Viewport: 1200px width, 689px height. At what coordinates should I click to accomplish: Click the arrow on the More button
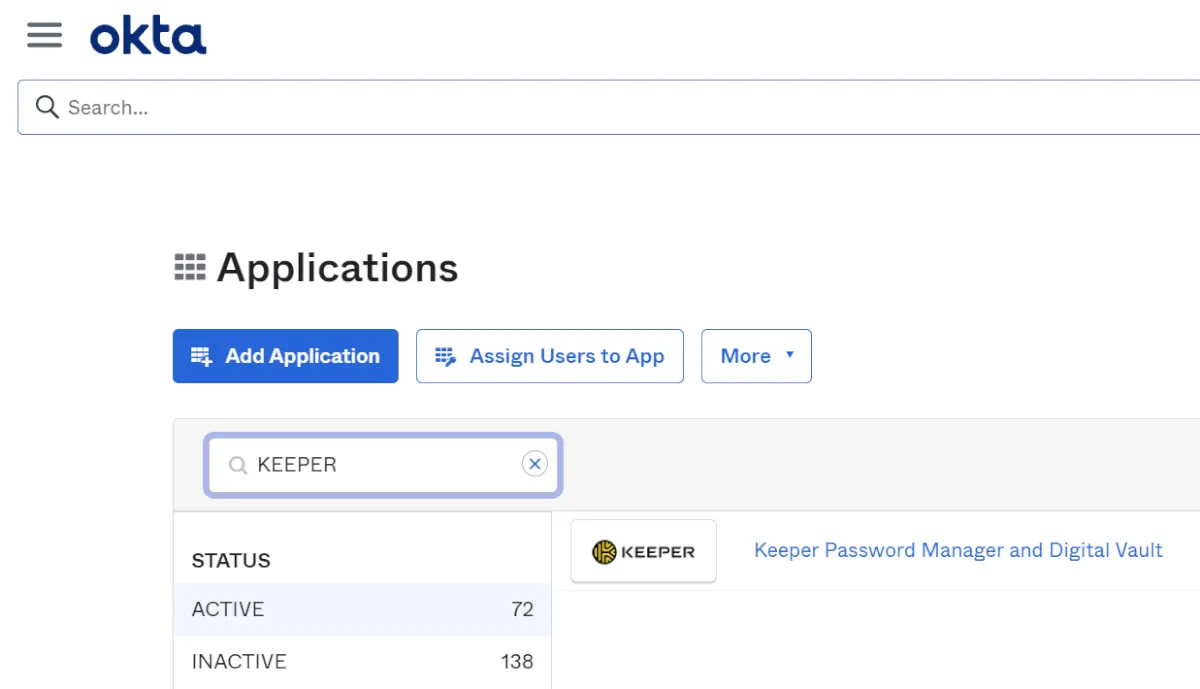790,355
